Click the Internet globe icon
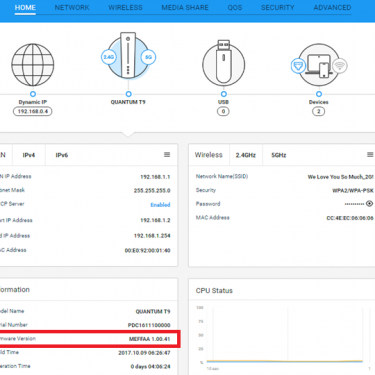 point(33,65)
